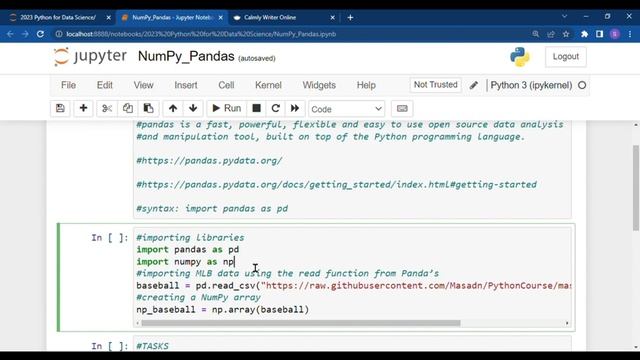Insert a cell below with plus icon
The width and height of the screenshot is (640, 360).
83,109
